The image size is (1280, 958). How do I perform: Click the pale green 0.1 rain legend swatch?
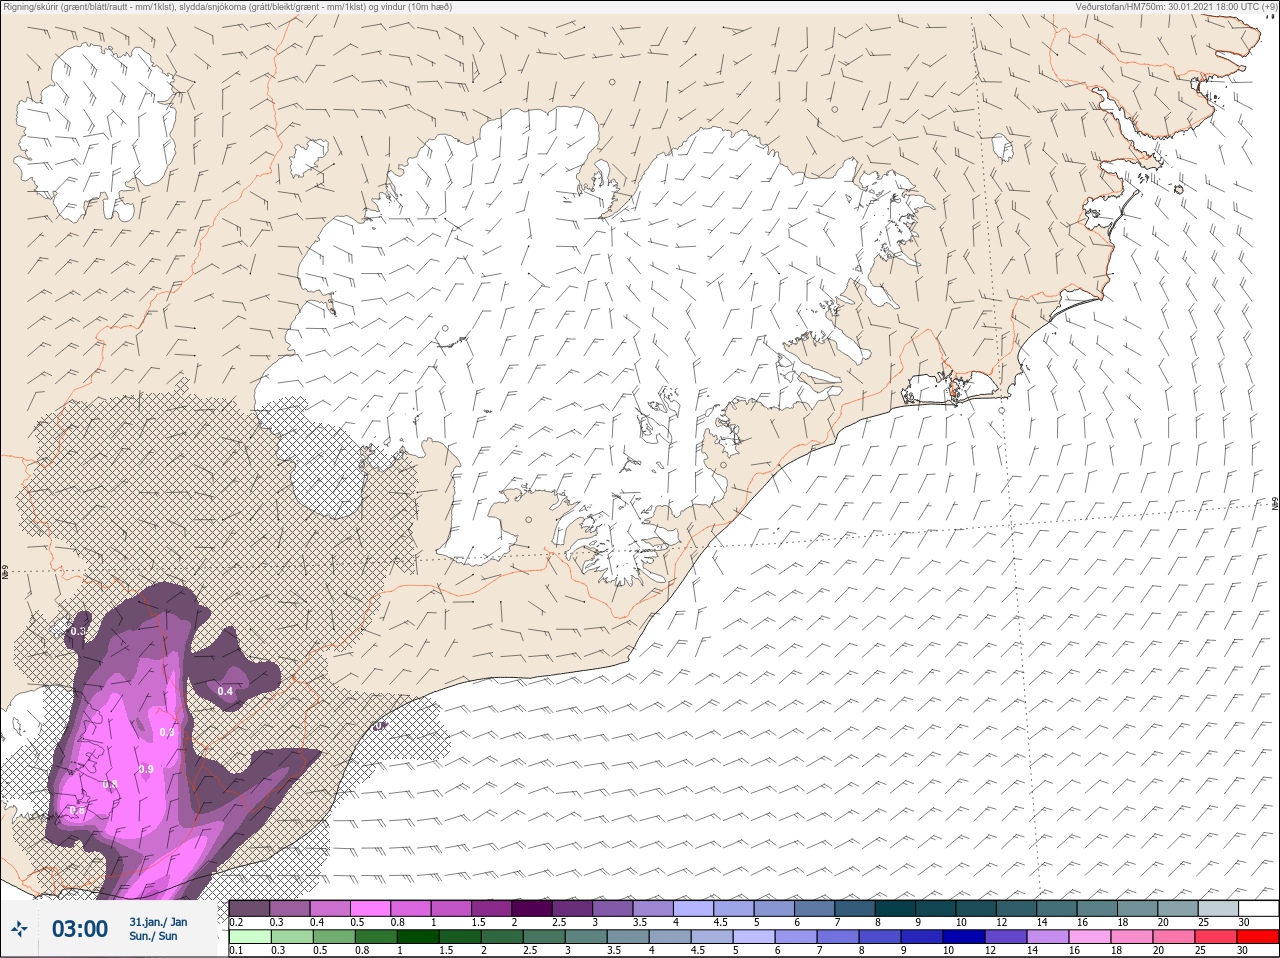click(249, 937)
